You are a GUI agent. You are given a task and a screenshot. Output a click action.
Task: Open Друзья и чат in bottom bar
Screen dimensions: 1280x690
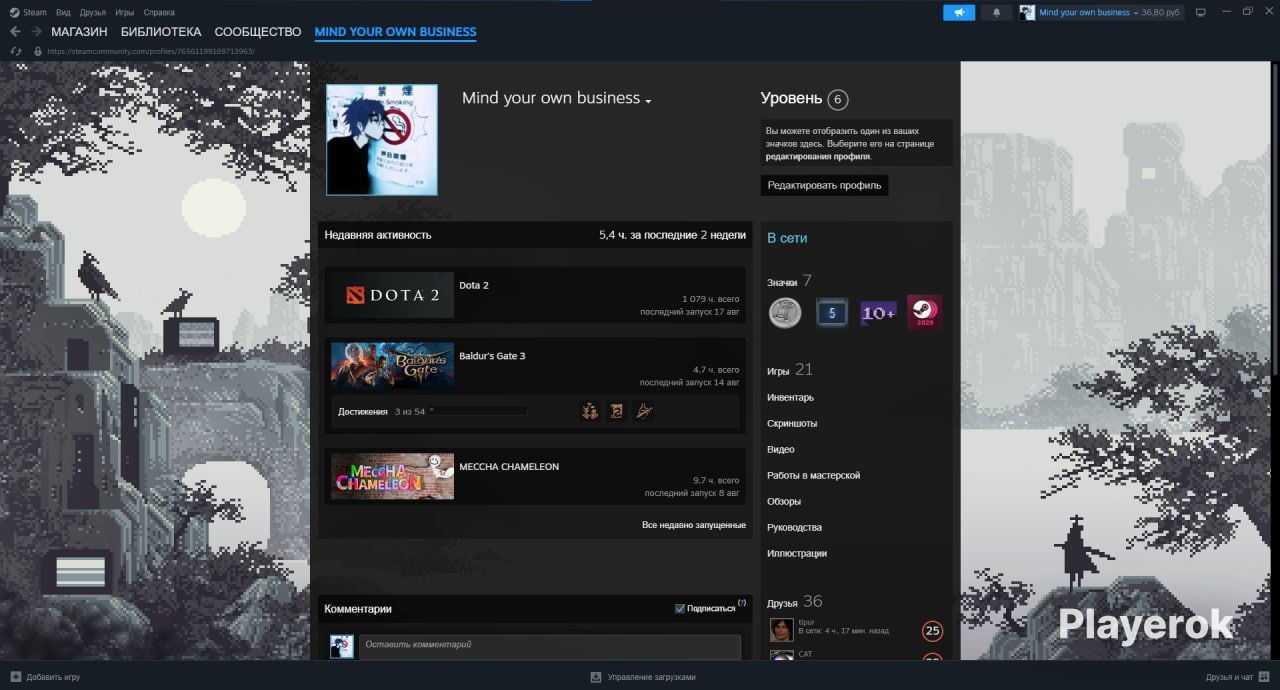pos(1229,677)
